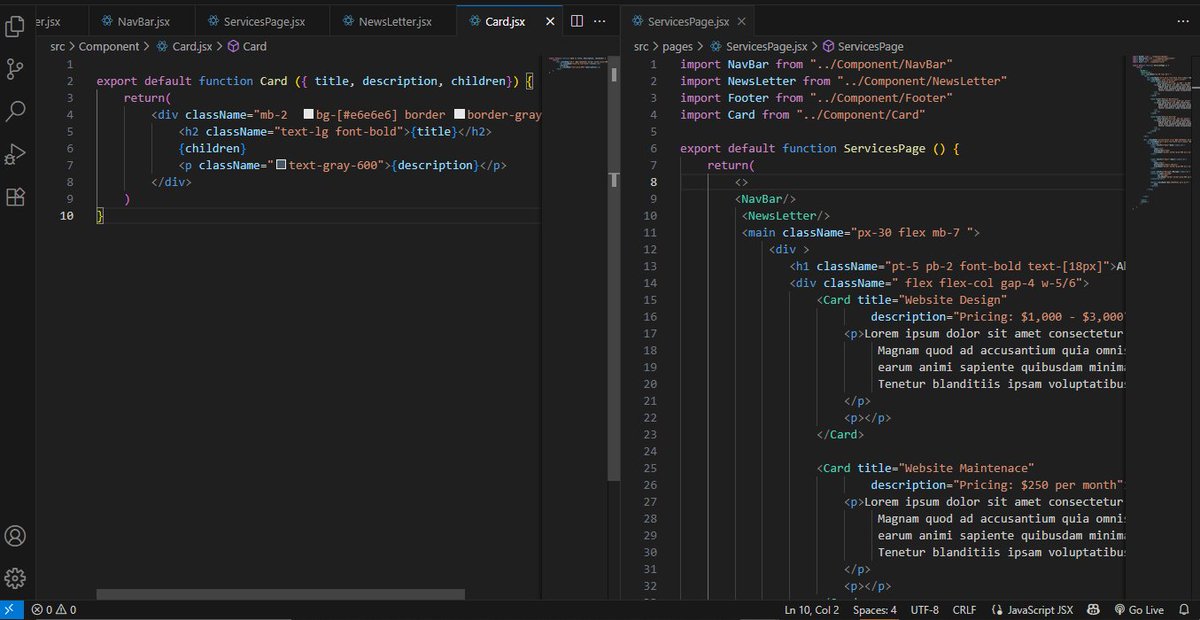Click '<NavBar/>' in ServicesPage.jsx
Screen dimensions: 1200x620
coord(765,199)
